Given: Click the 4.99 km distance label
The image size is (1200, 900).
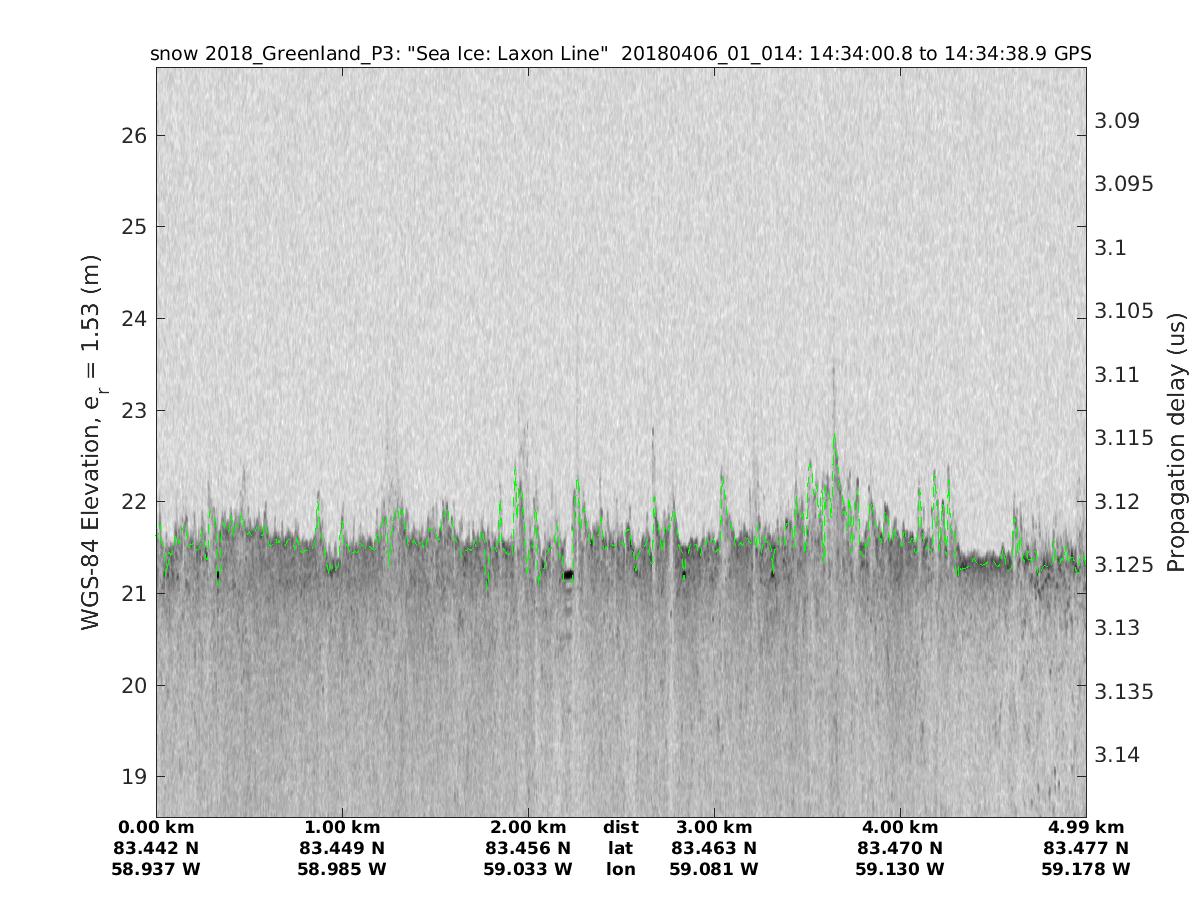Looking at the screenshot, I should coord(1086,827).
